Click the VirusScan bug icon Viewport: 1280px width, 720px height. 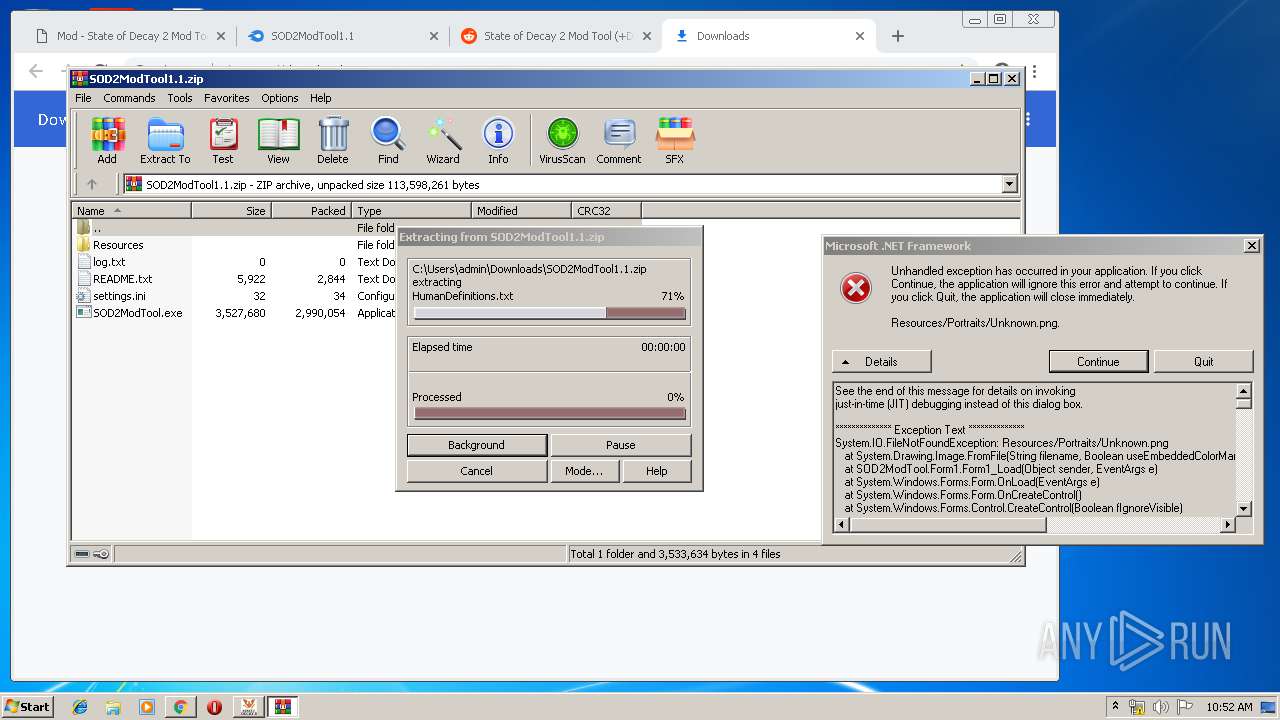pos(562,140)
